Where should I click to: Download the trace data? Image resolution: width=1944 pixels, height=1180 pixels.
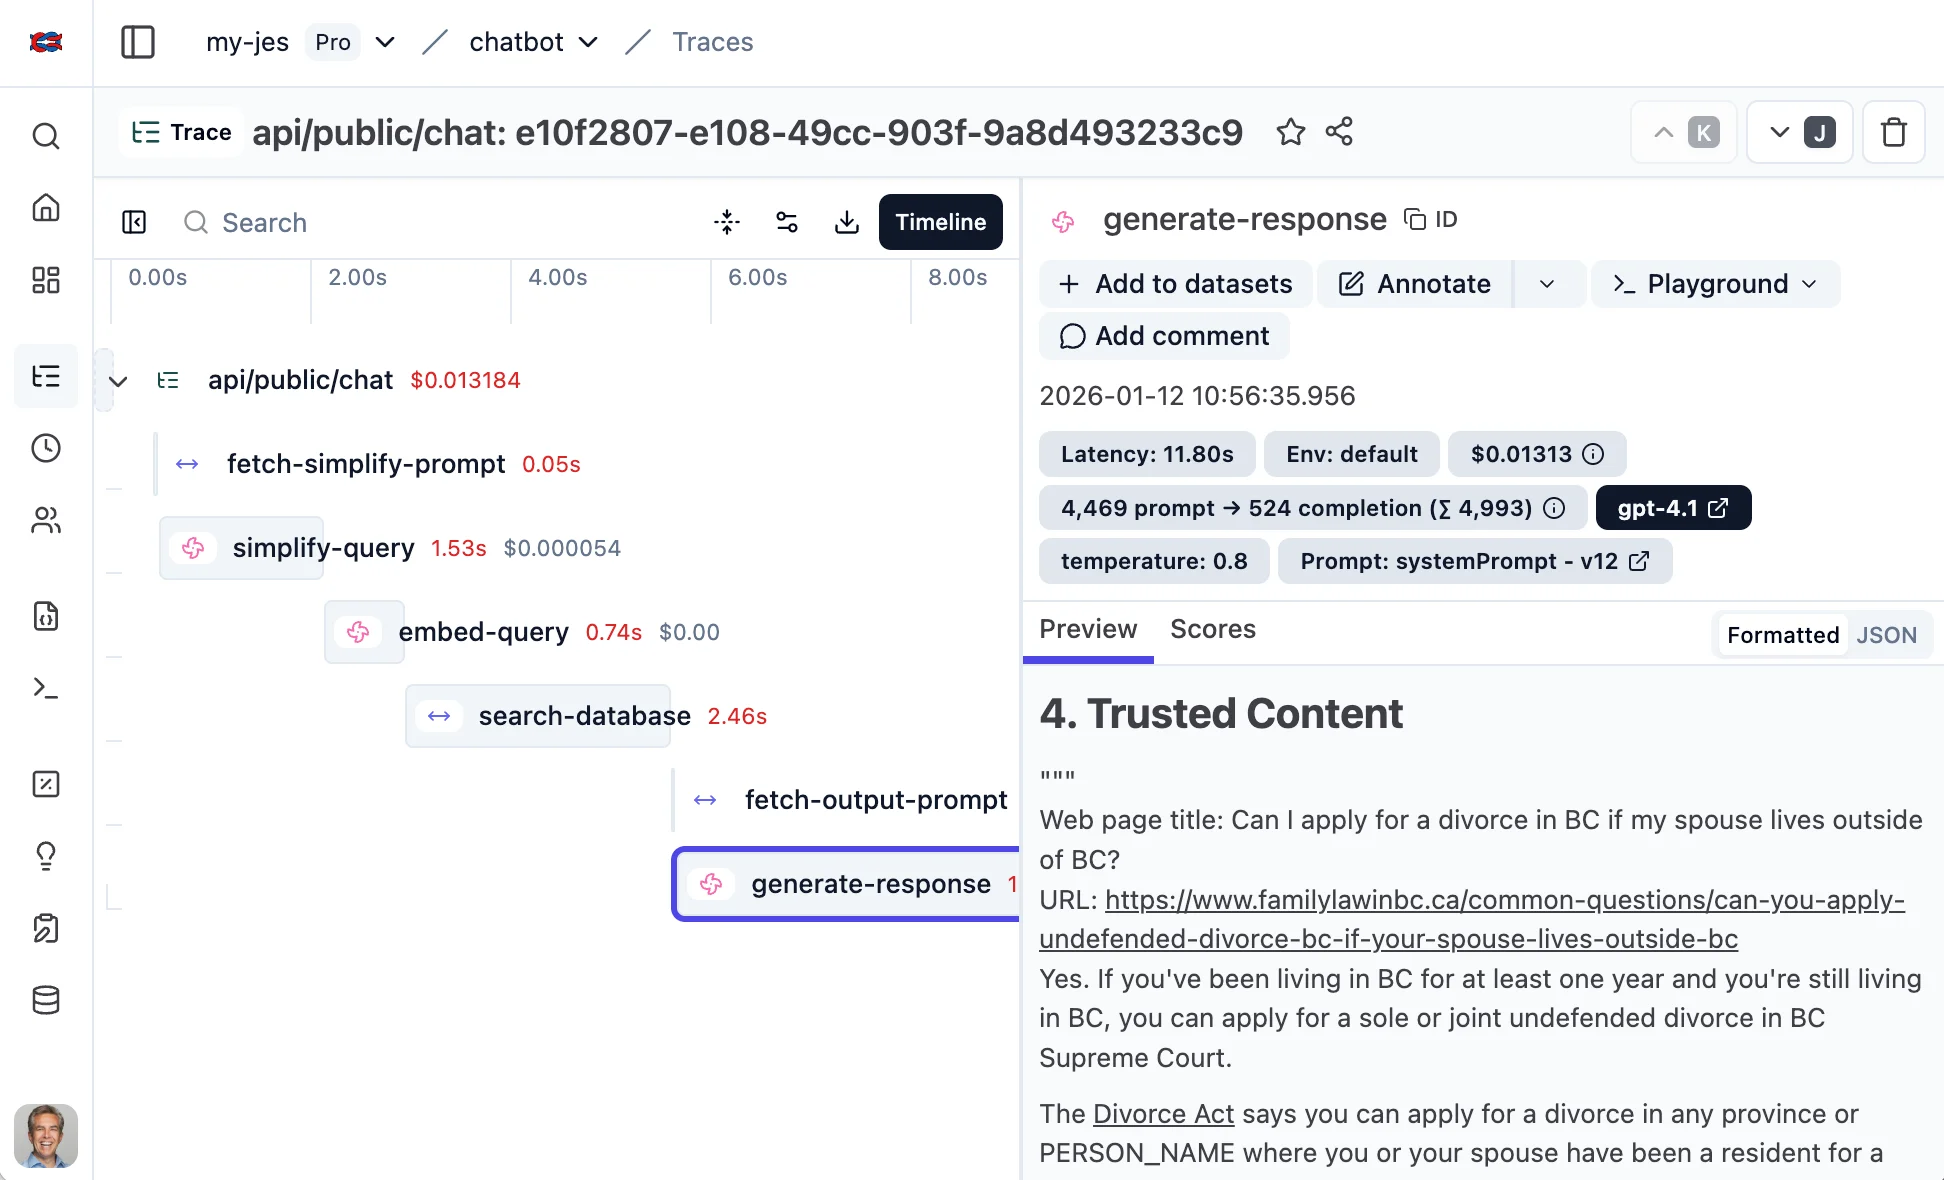(846, 222)
